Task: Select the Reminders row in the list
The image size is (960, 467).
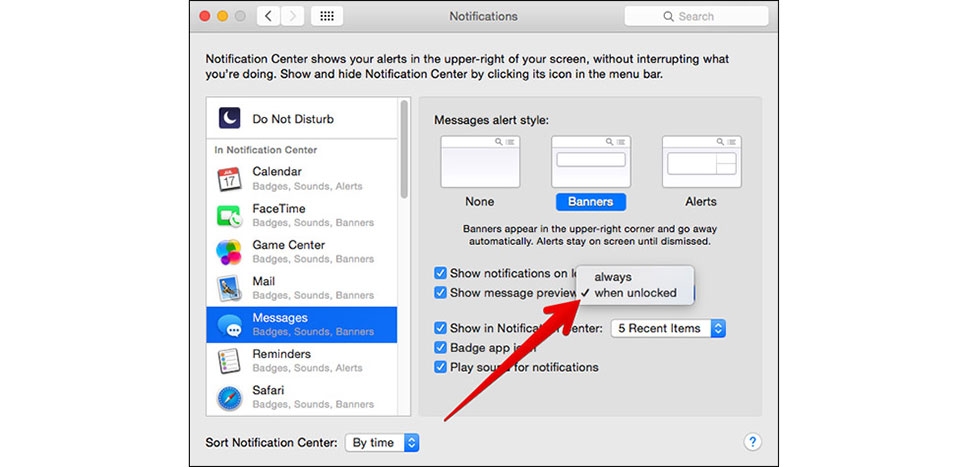Action: 302,361
